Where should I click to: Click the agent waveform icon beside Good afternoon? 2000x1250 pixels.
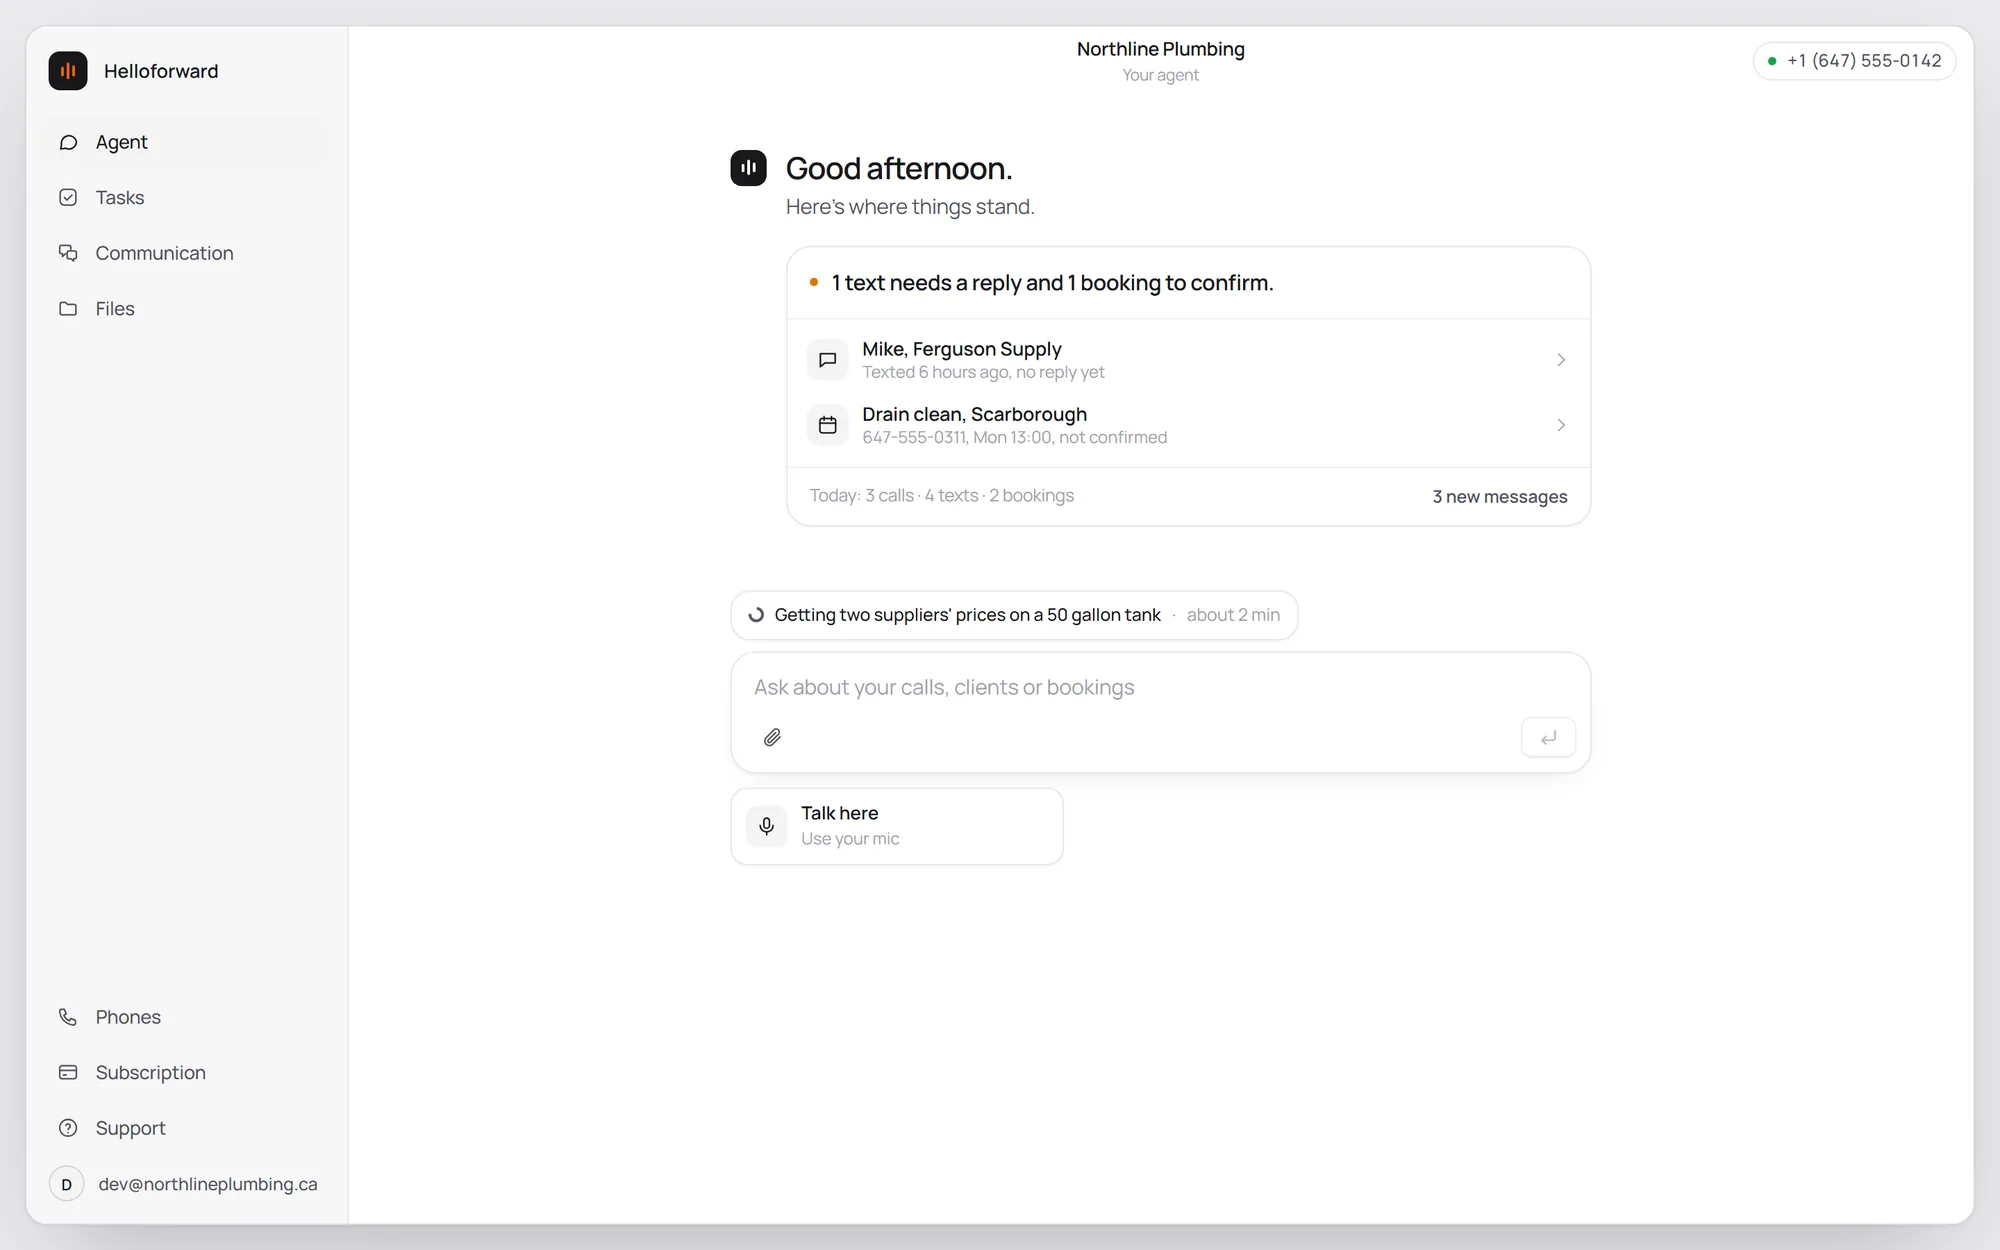[748, 168]
